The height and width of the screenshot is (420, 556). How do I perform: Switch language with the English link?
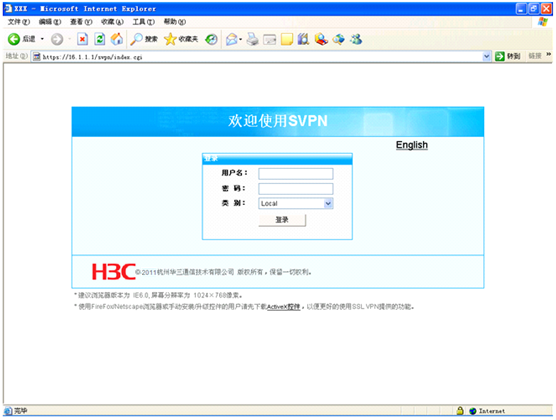point(412,145)
